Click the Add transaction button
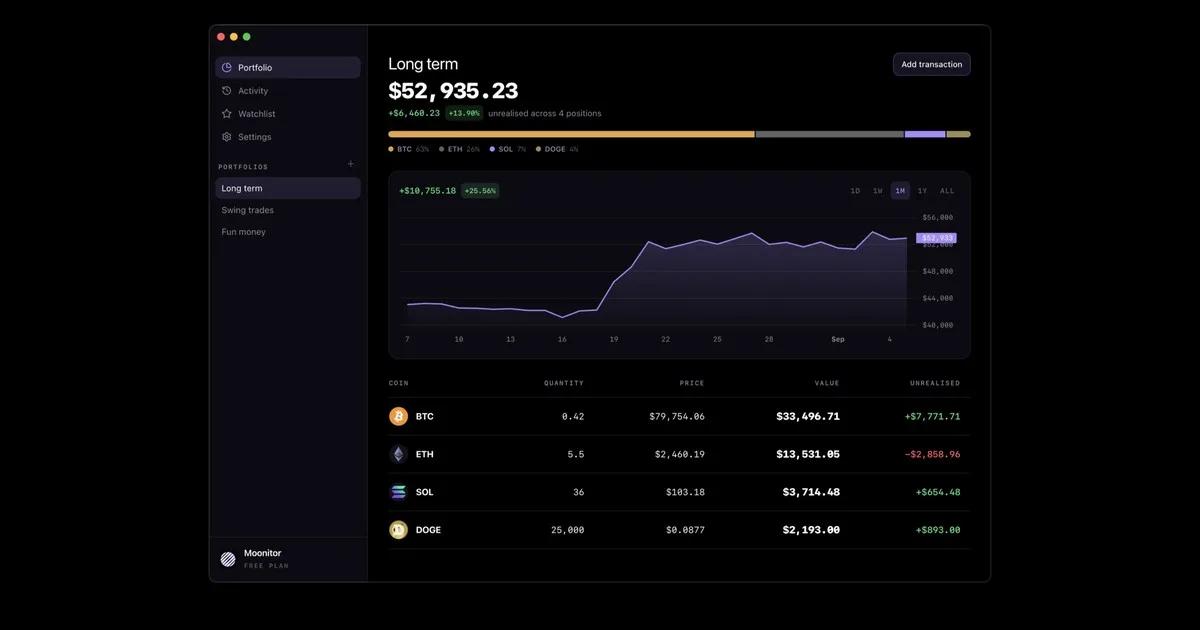This screenshot has height=630, width=1200. click(932, 64)
